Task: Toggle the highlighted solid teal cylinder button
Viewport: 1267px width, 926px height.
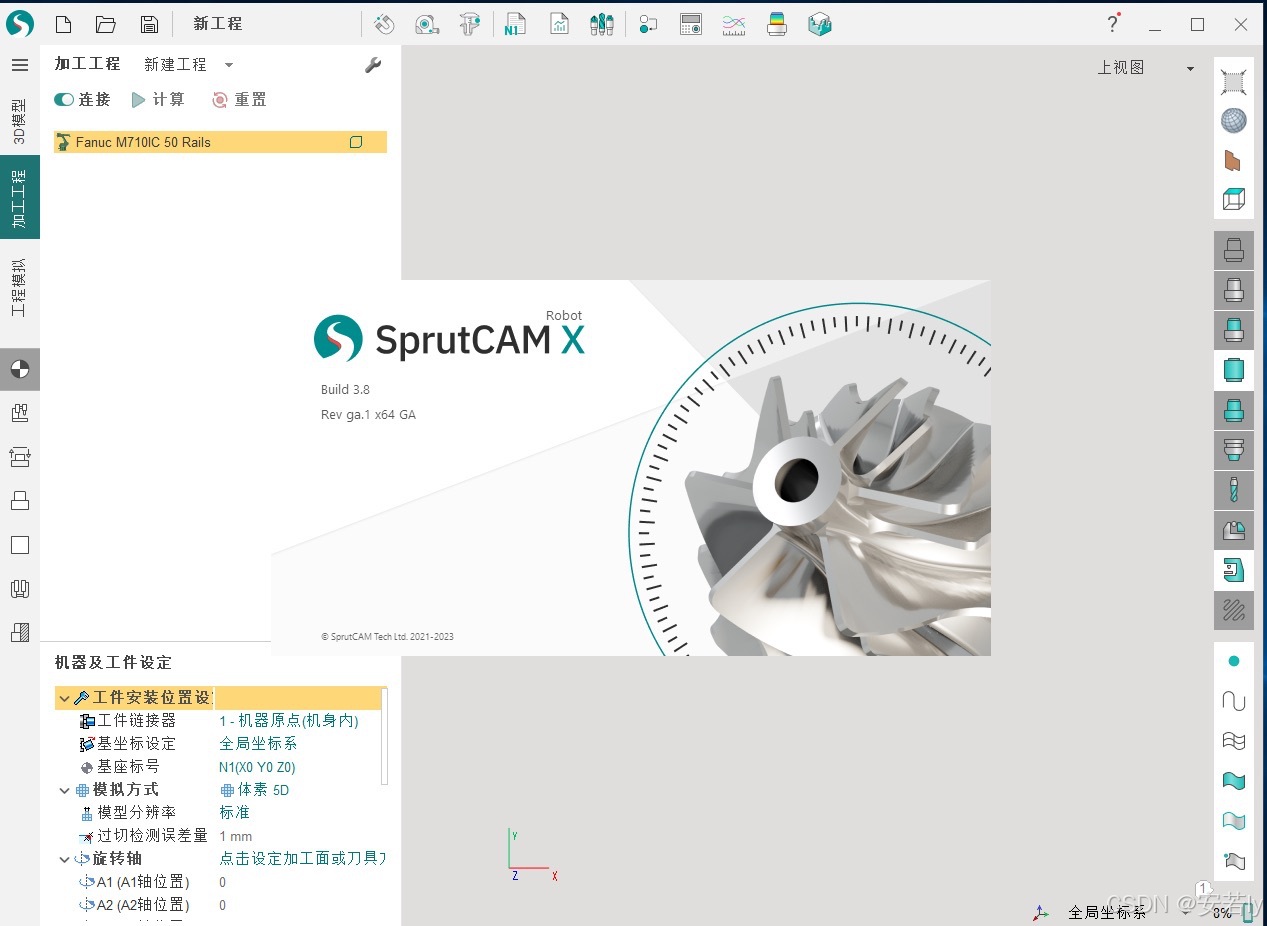Action: [x=1234, y=370]
